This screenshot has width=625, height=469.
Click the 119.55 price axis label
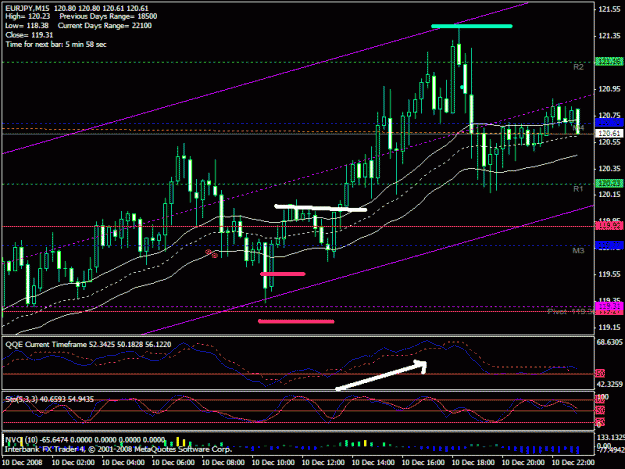point(609,274)
